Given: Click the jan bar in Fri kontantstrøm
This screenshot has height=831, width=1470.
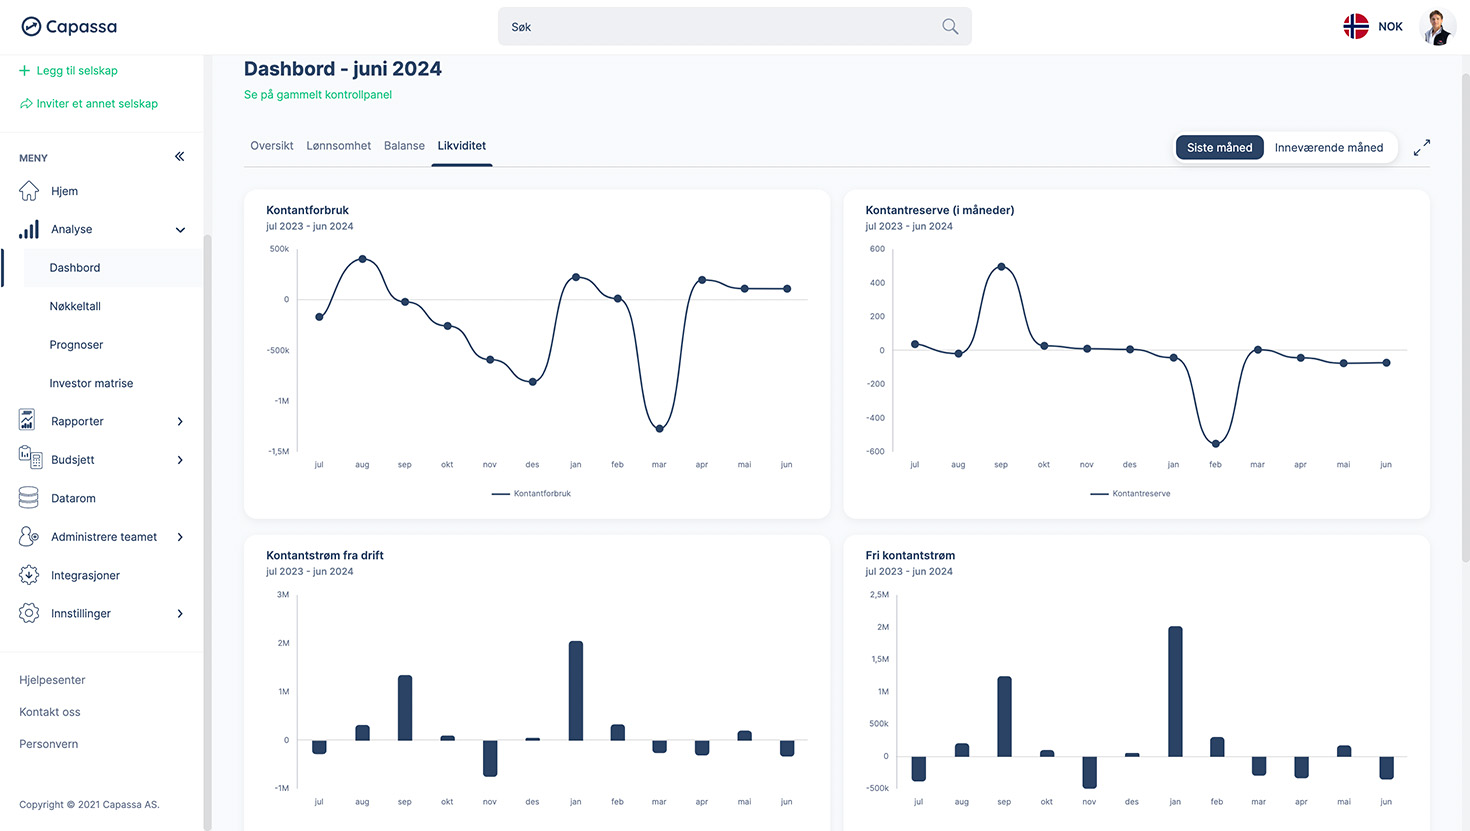Looking at the screenshot, I should coord(1175,691).
